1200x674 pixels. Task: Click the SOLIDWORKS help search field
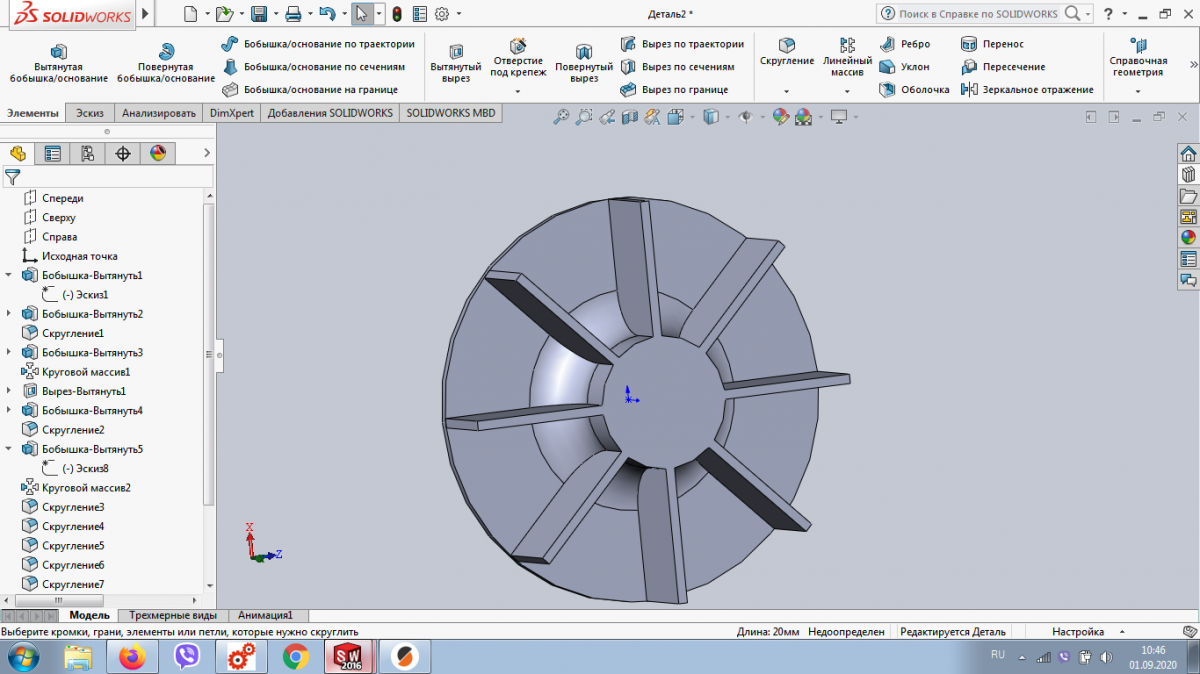(978, 14)
